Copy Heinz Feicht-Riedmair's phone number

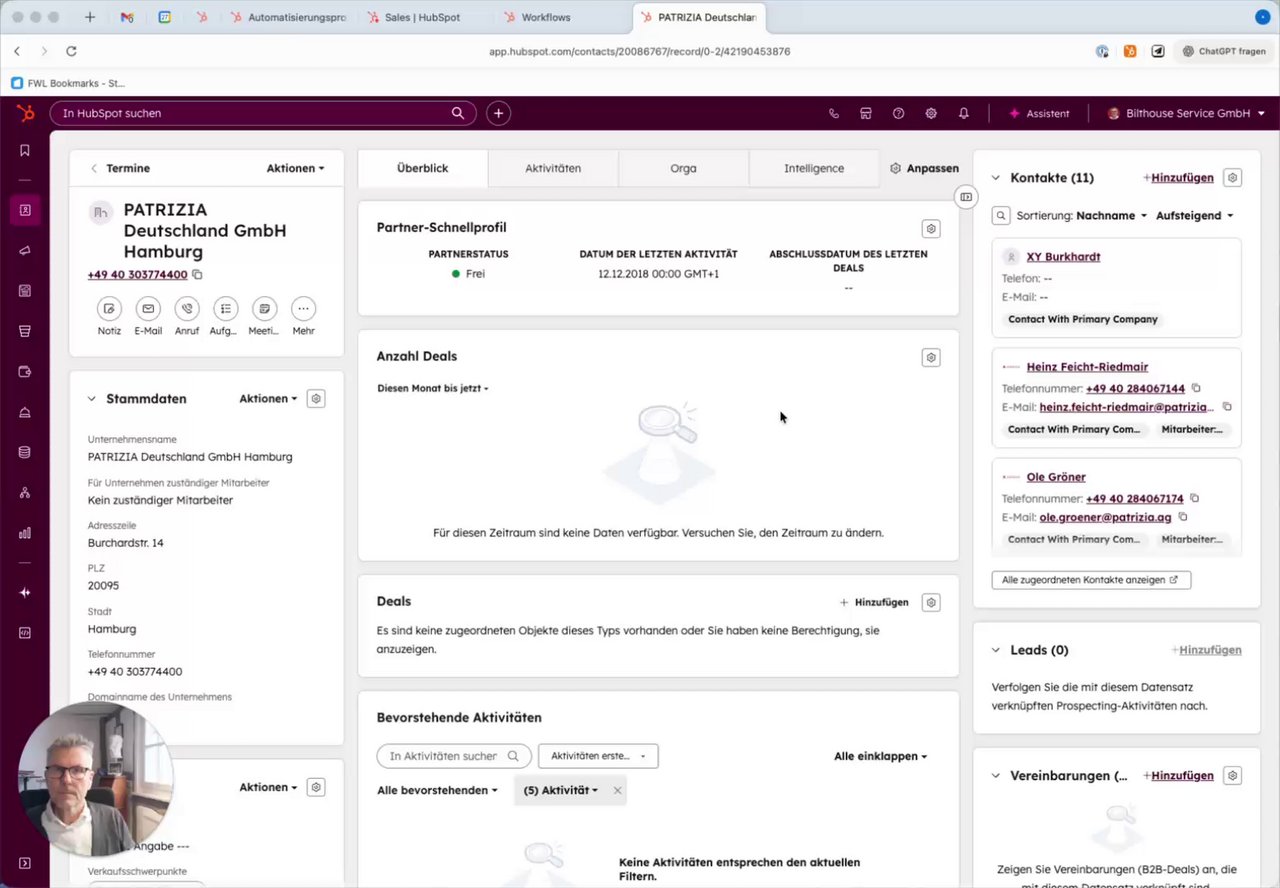[x=1196, y=388]
